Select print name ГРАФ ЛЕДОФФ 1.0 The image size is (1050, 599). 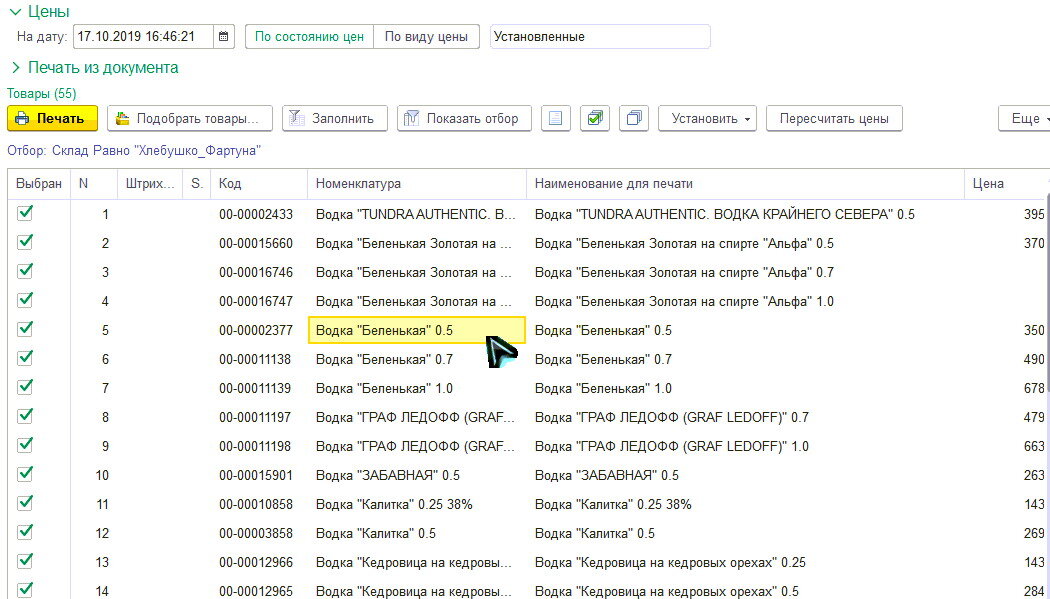745,446
